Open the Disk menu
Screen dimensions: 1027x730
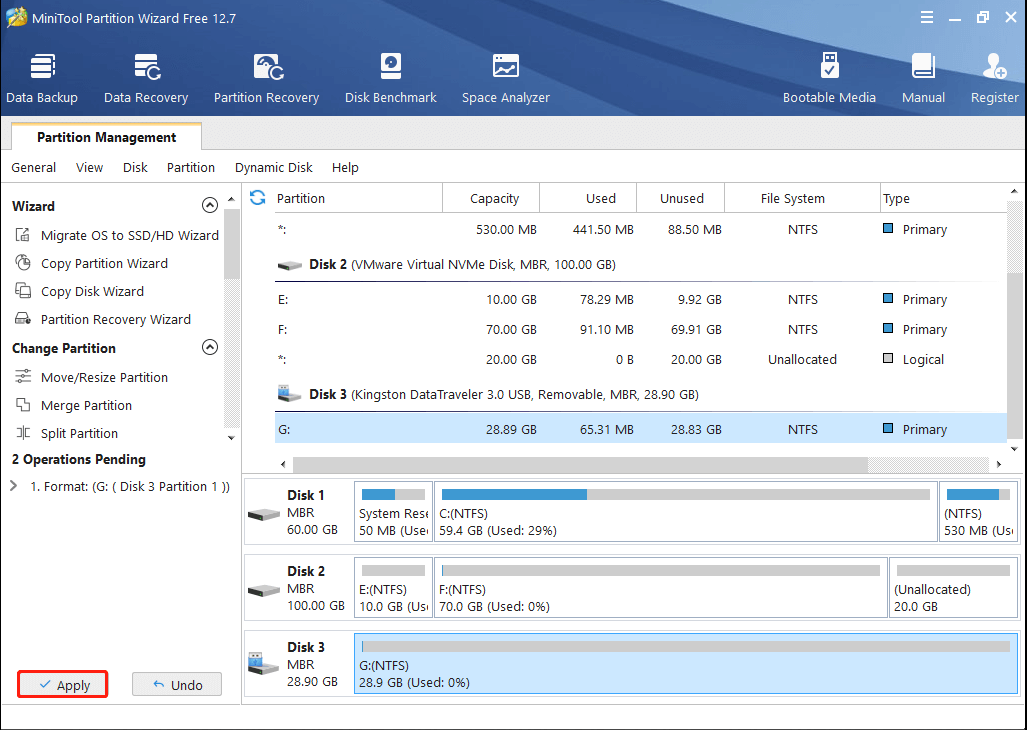[135, 168]
